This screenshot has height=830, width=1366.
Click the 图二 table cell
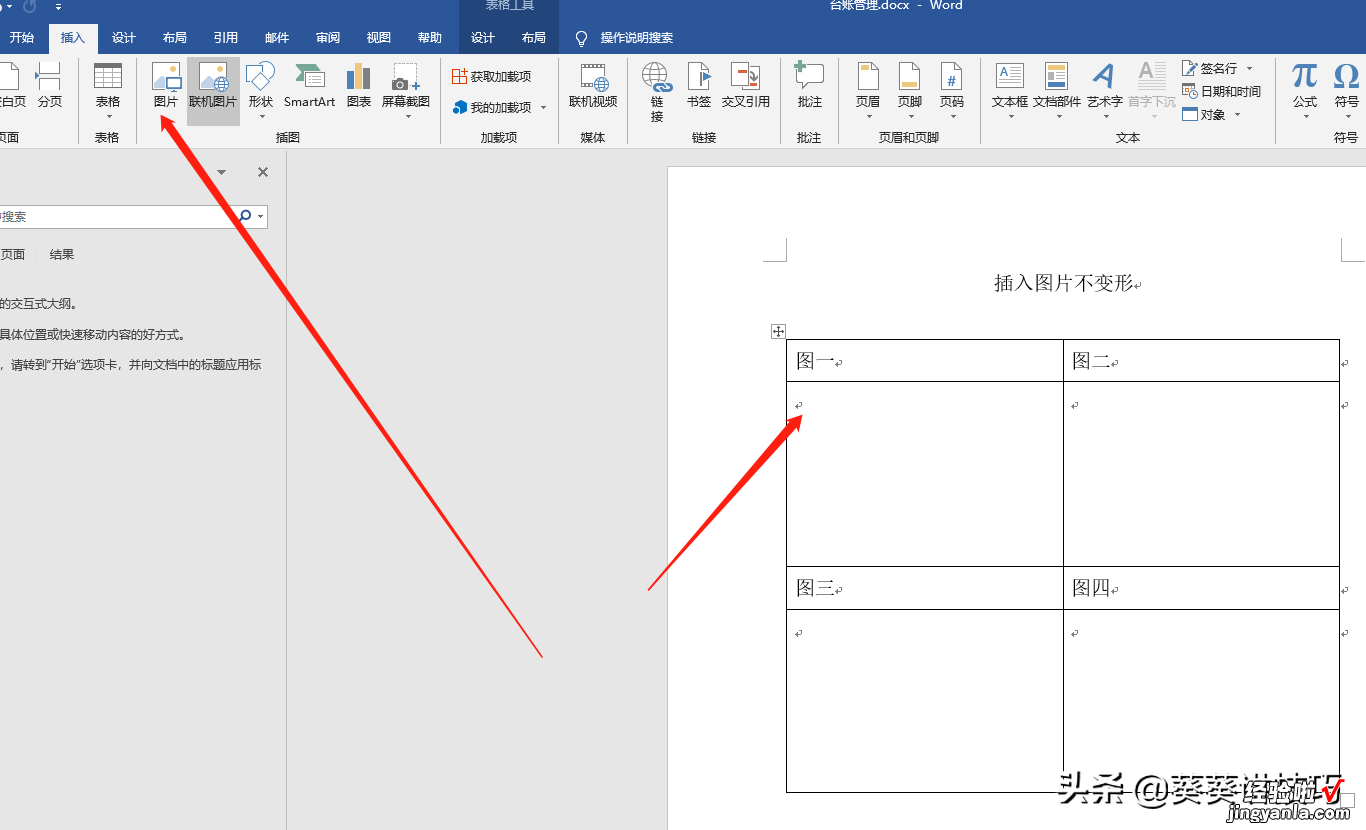(x=1201, y=361)
